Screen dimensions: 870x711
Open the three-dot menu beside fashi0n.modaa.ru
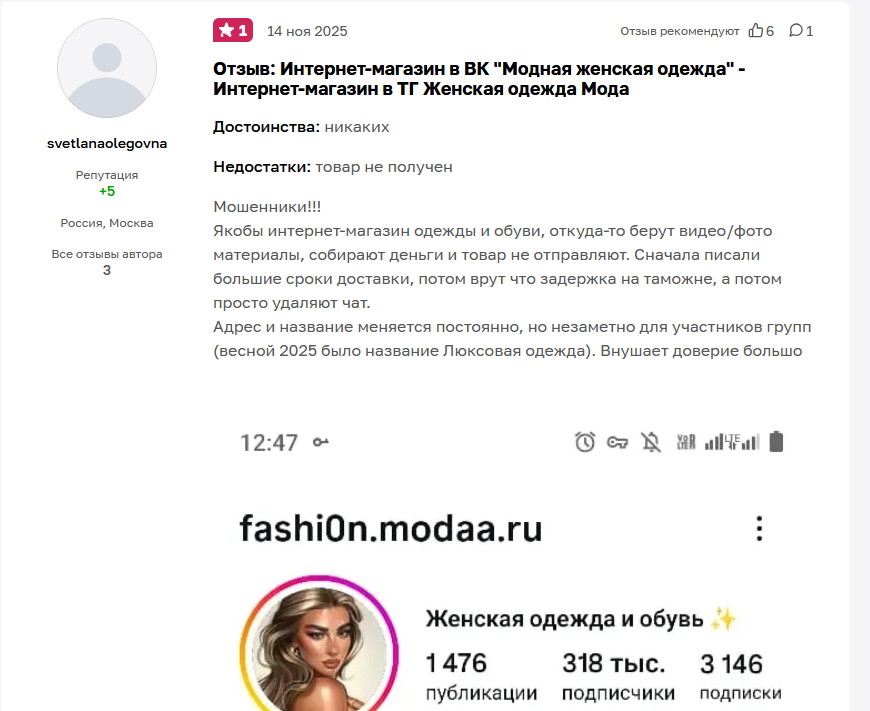tap(759, 528)
